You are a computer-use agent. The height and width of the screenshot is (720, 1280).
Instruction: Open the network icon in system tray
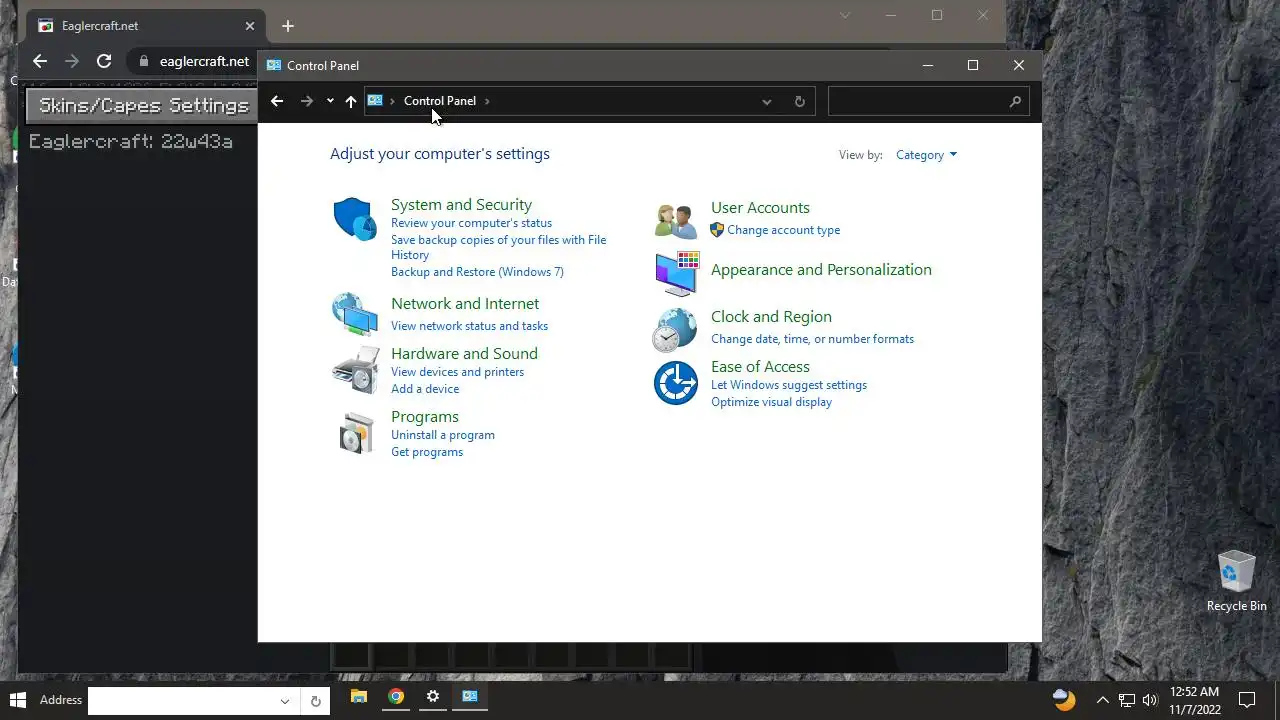click(x=1127, y=700)
